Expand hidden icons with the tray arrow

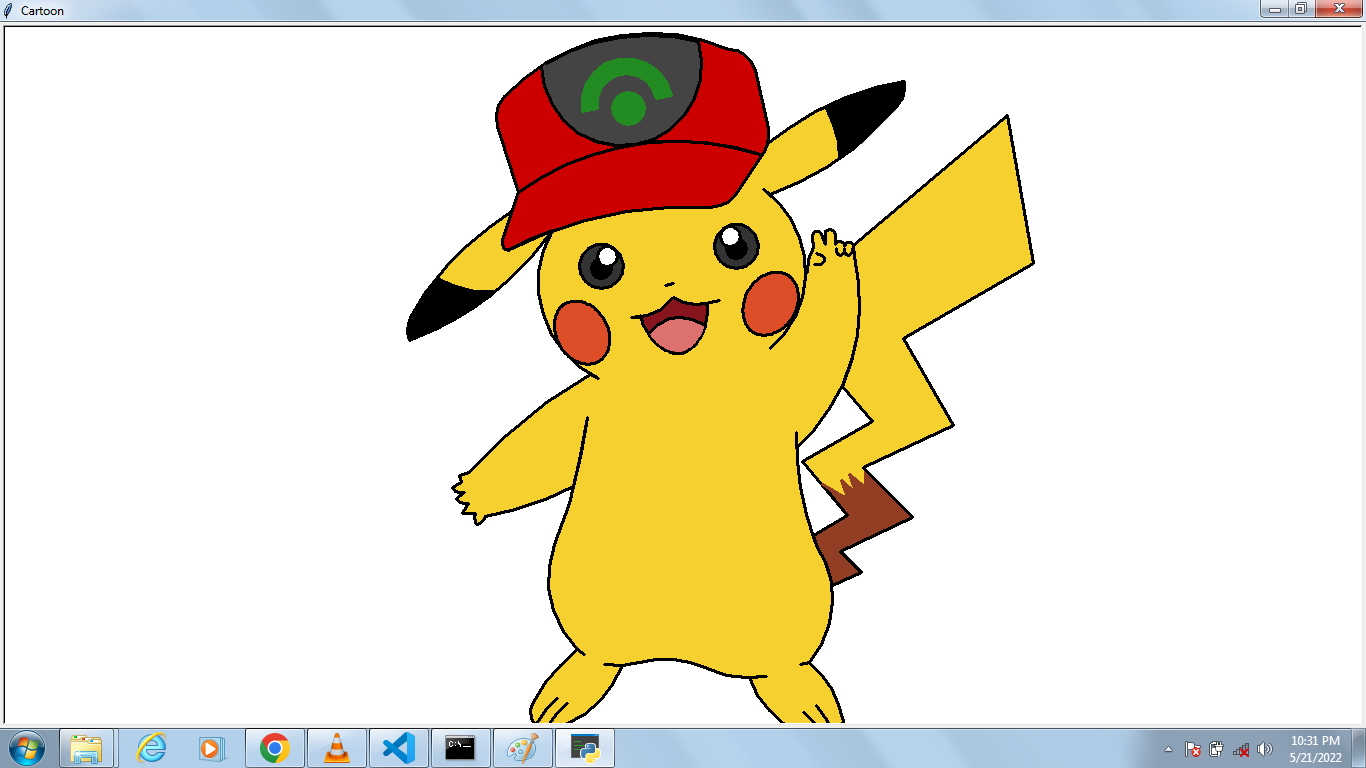tap(1168, 749)
